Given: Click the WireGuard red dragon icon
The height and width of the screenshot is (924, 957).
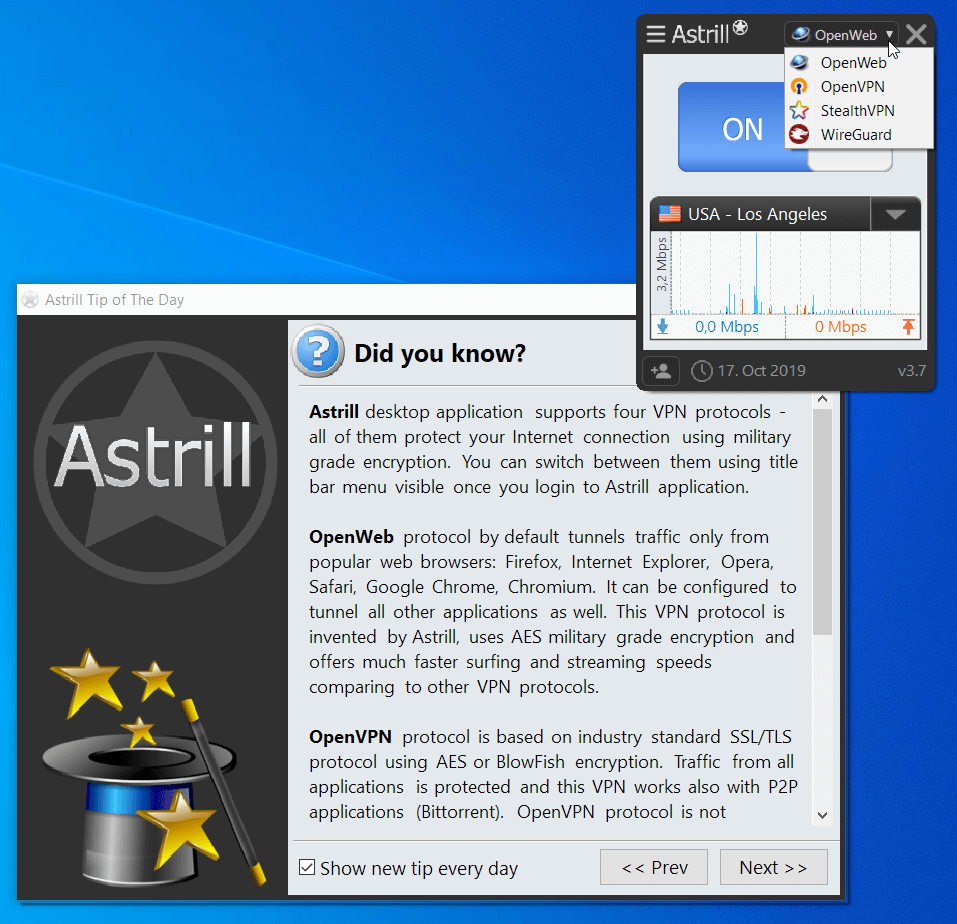Looking at the screenshot, I should pos(799,134).
